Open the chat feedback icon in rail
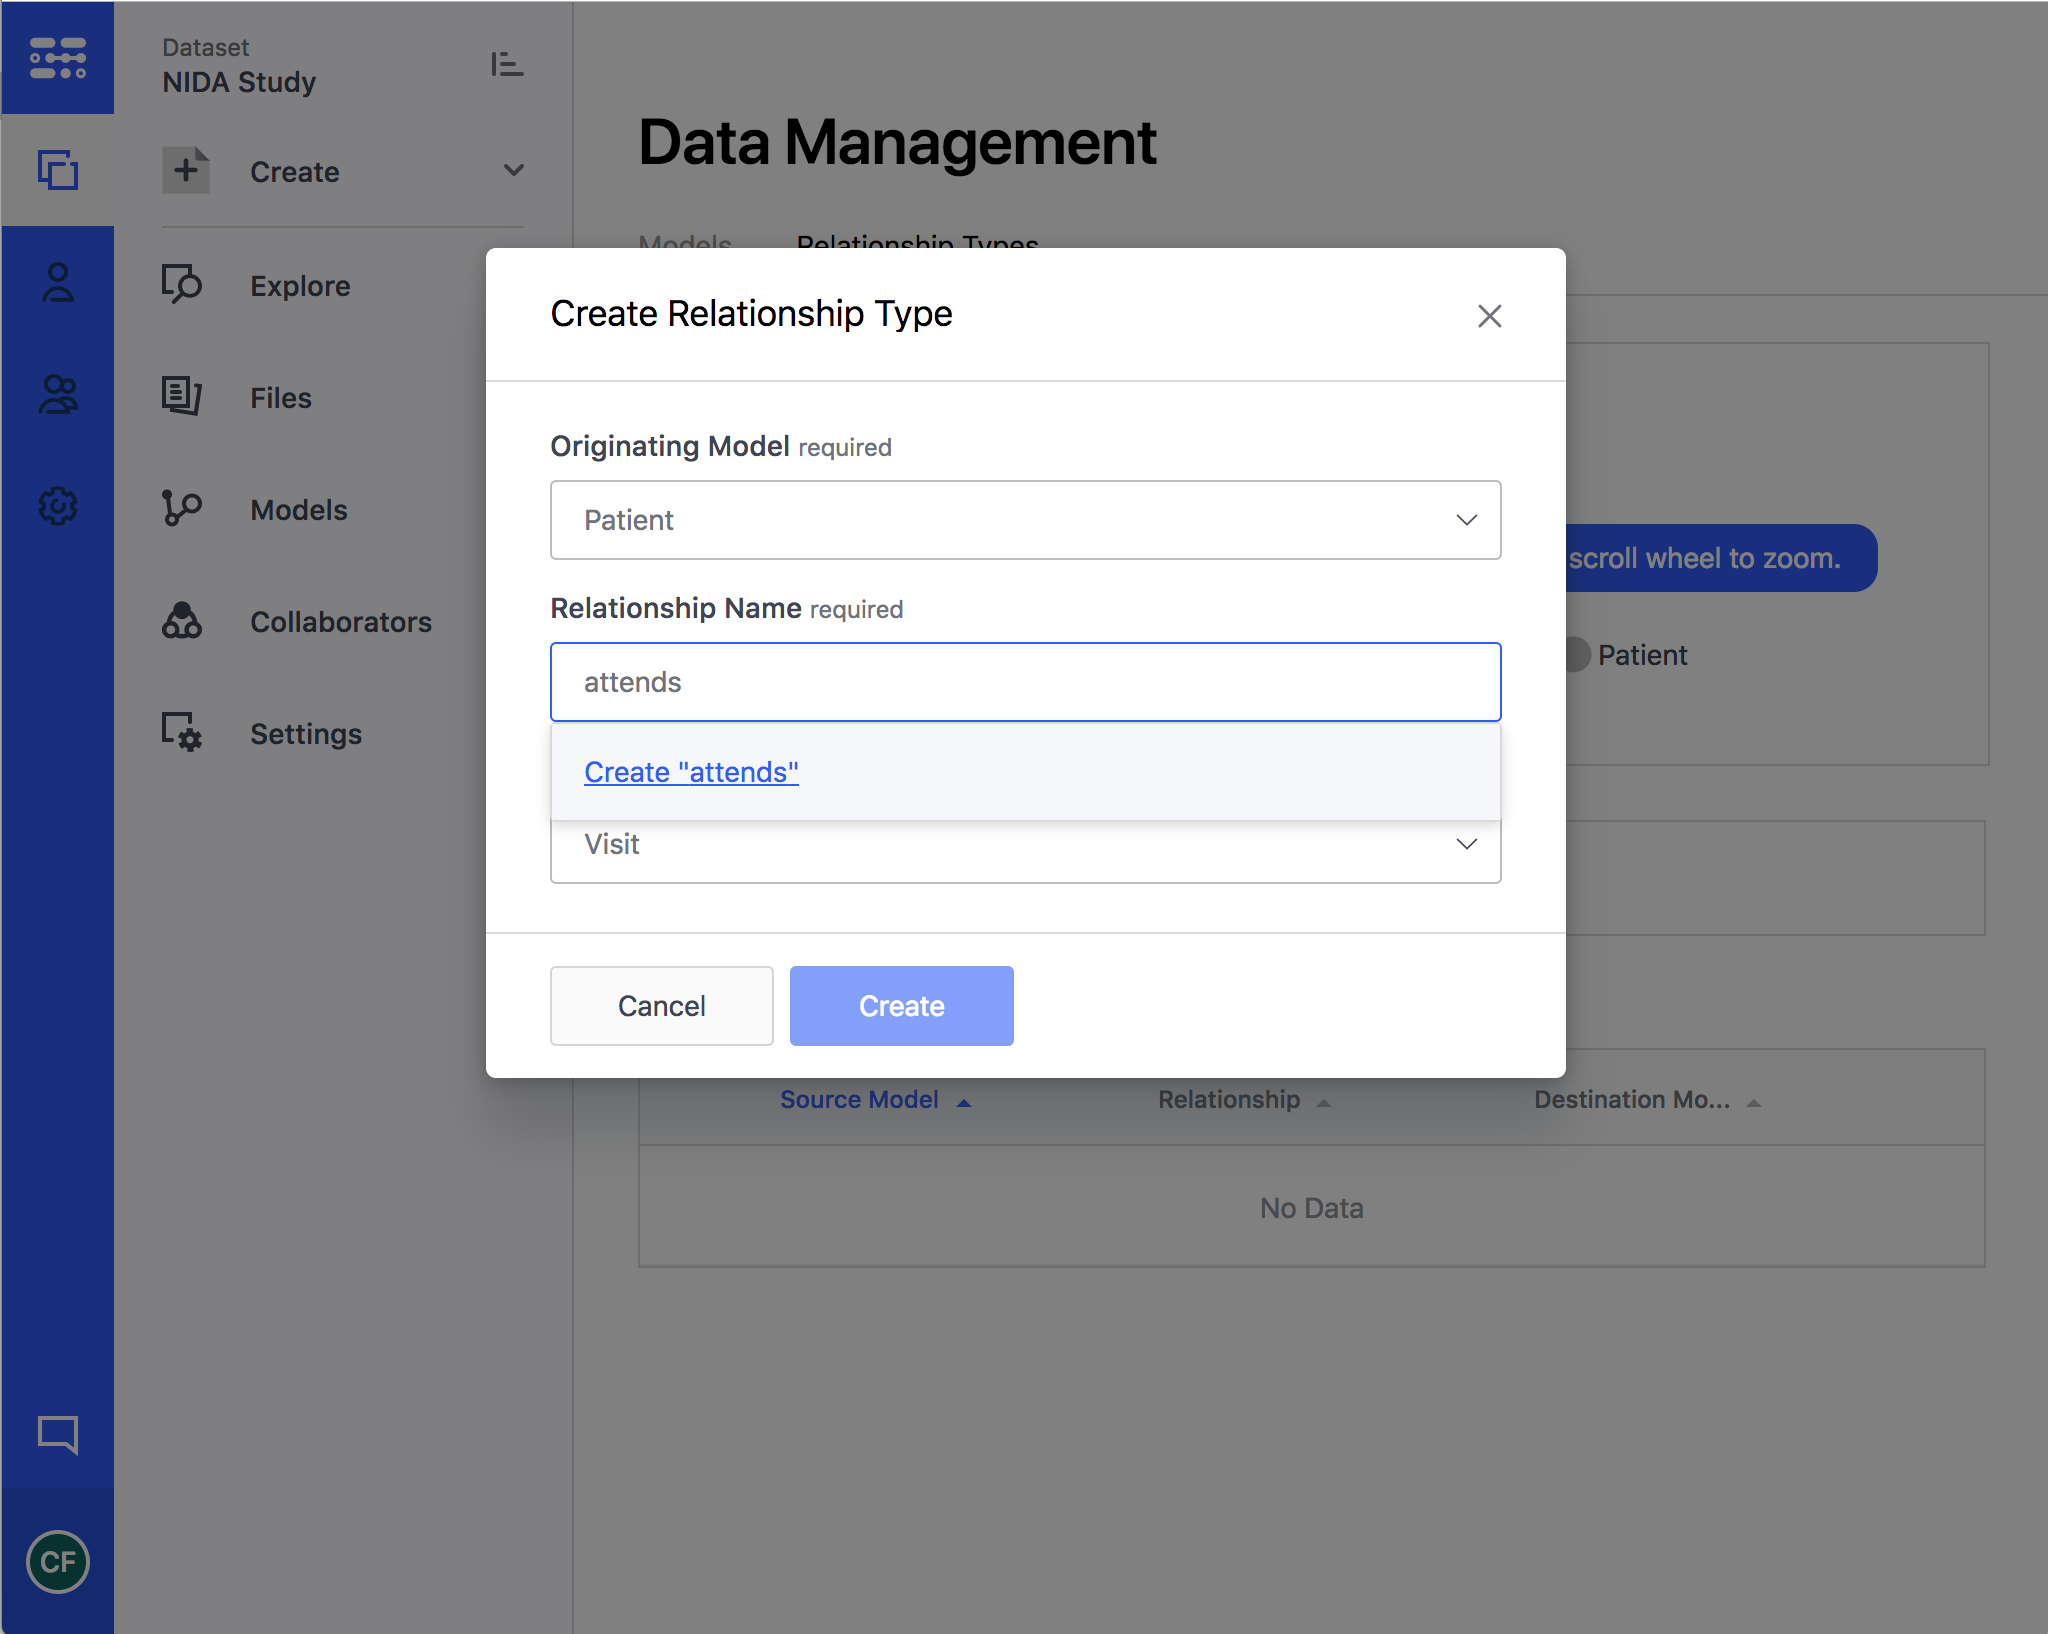2048x1634 pixels. click(57, 1434)
